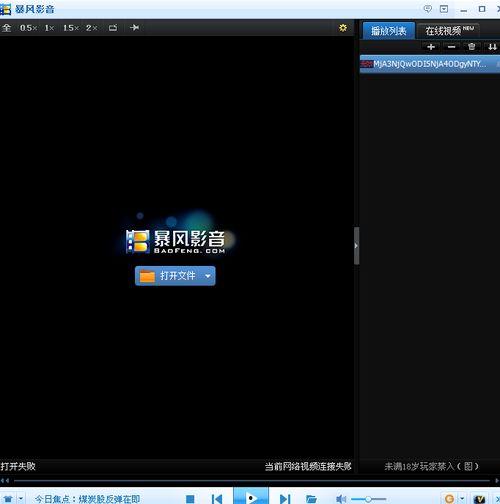Click the minimal-mode rectangle icon in top toolbar
Viewport: 500px width, 504px height.
113,28
